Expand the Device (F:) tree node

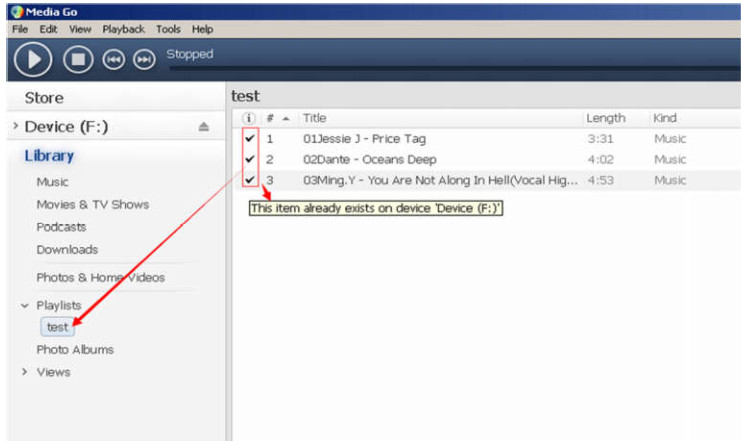16,126
